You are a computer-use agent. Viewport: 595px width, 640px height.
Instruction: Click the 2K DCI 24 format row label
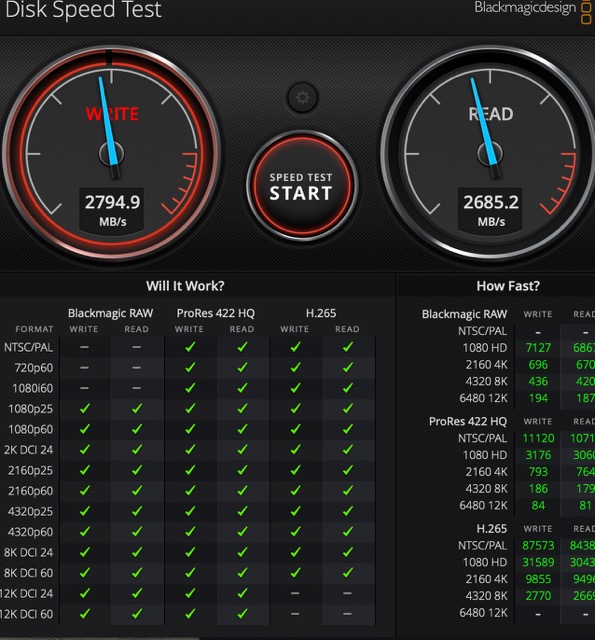point(28,450)
